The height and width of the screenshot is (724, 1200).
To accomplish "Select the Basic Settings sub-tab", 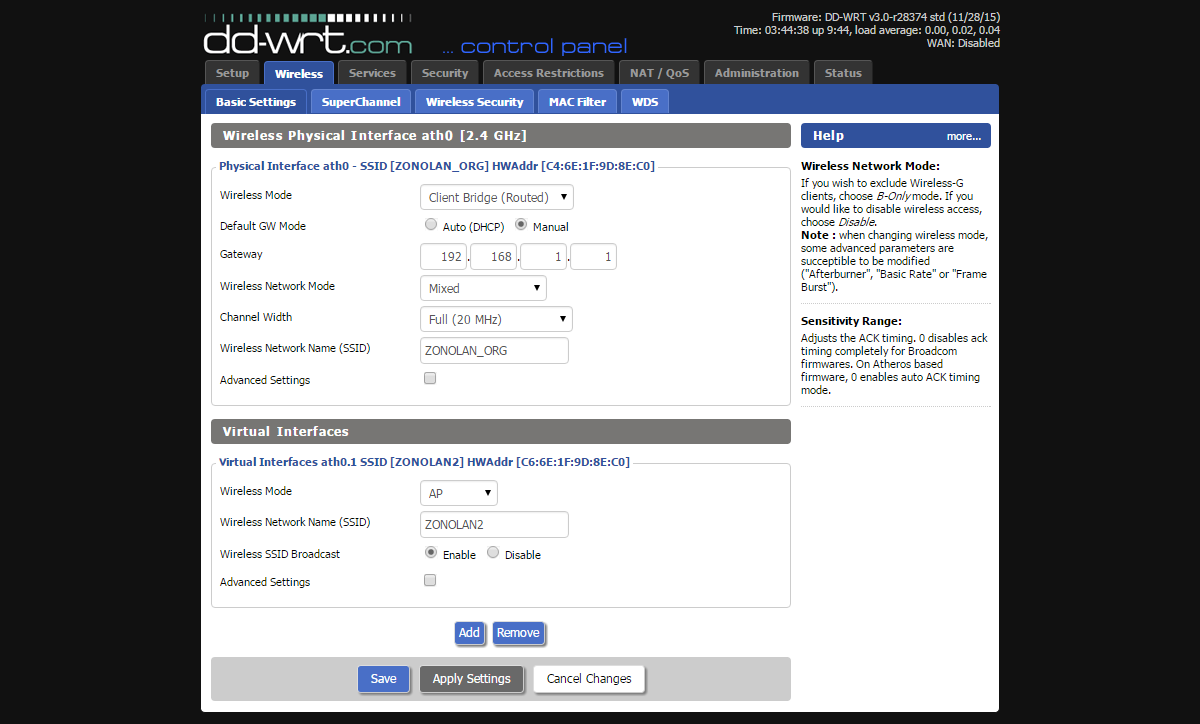I will 256,102.
